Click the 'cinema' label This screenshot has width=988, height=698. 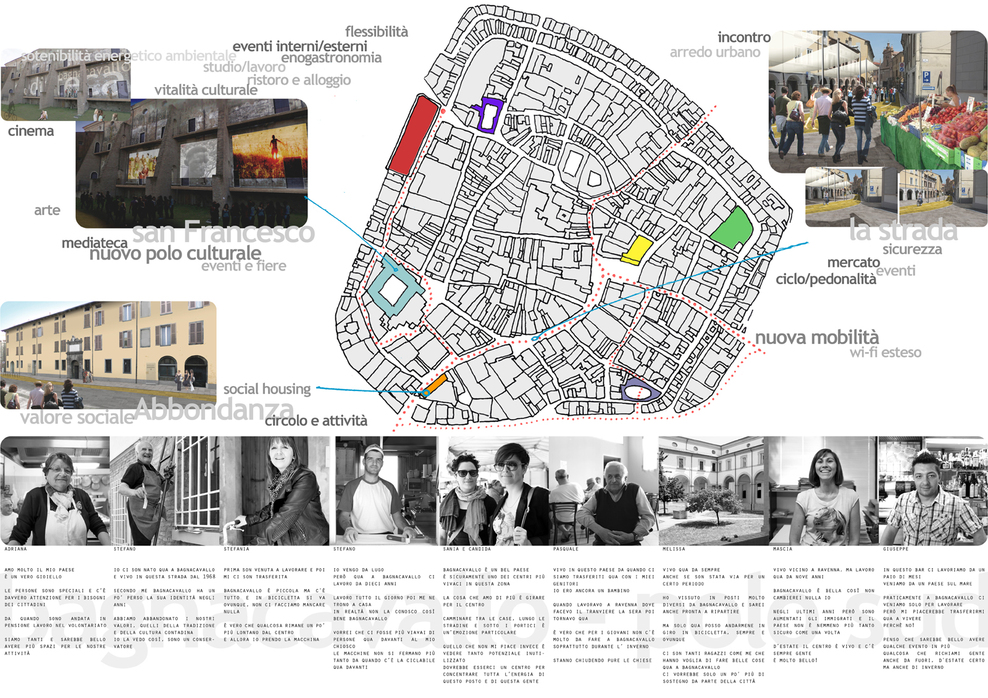tap(31, 131)
